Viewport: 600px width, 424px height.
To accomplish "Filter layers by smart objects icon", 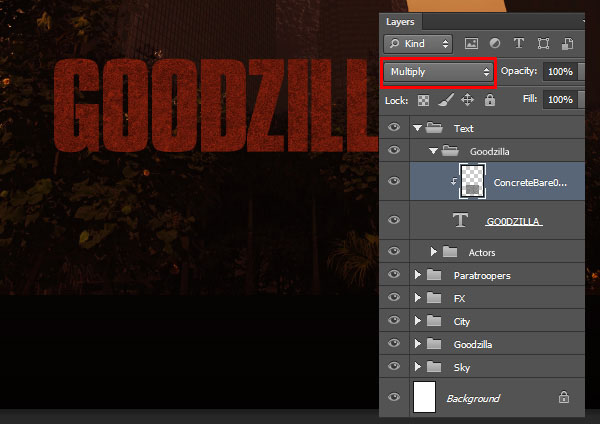I will click(x=567, y=43).
